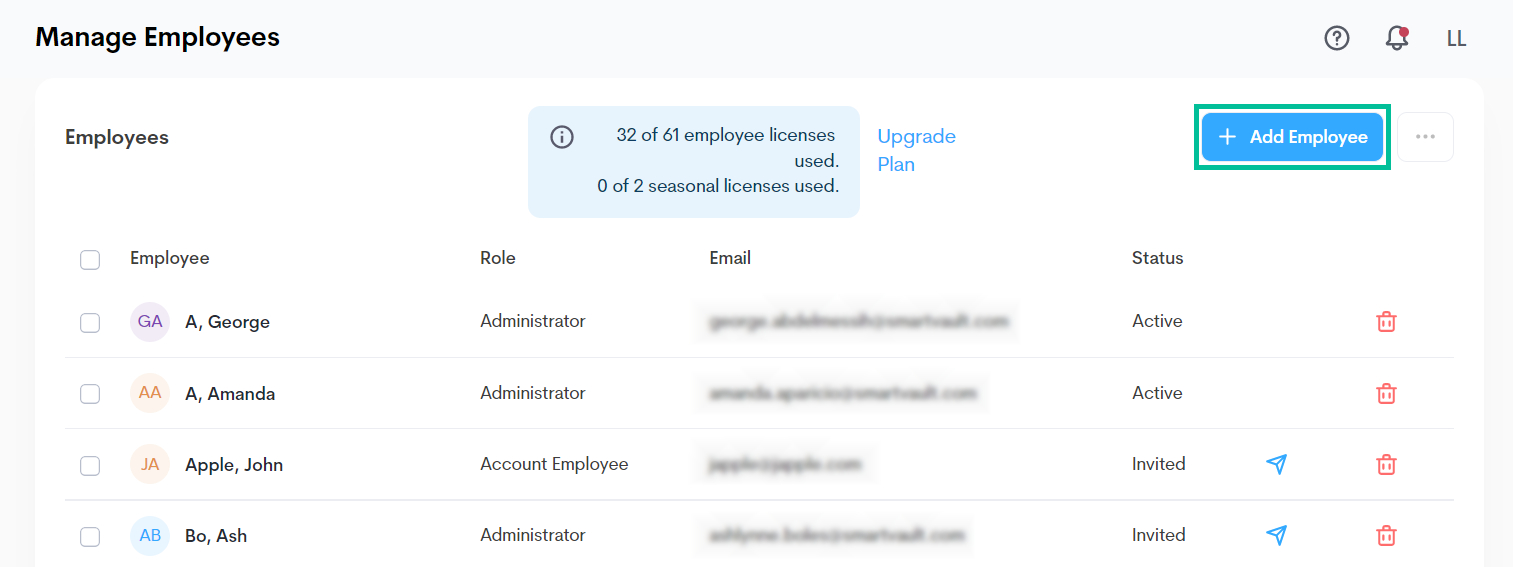
Task: Check the box for Apple, John
Action: (x=90, y=465)
